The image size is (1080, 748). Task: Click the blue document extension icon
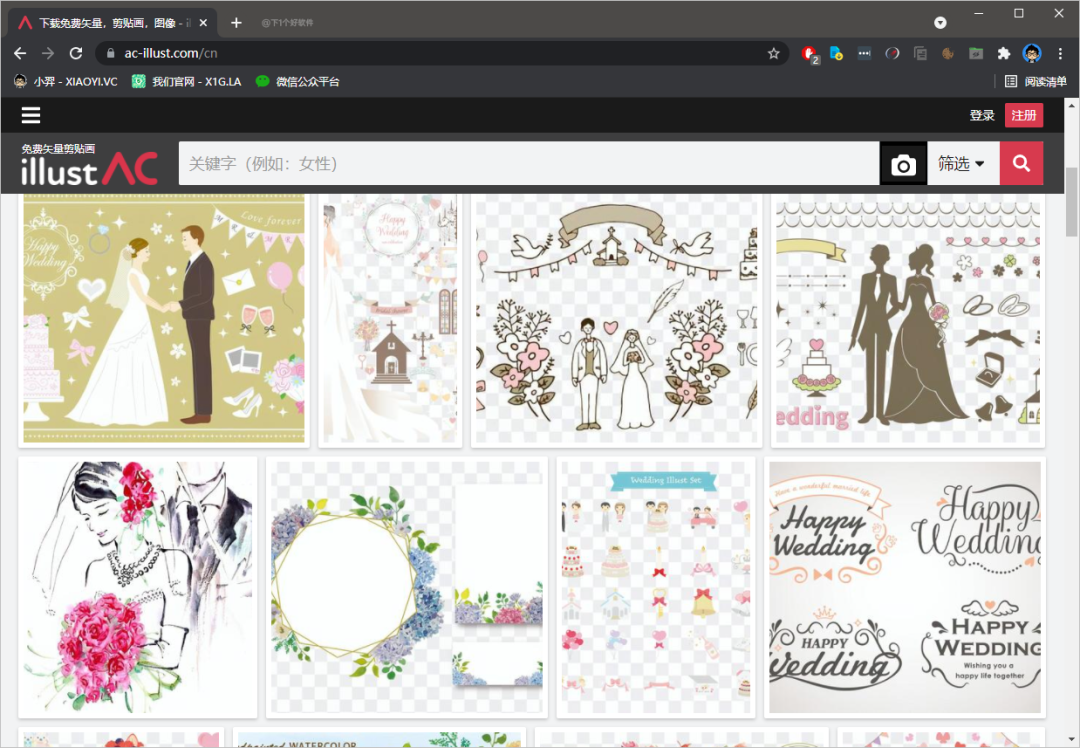tap(836, 53)
